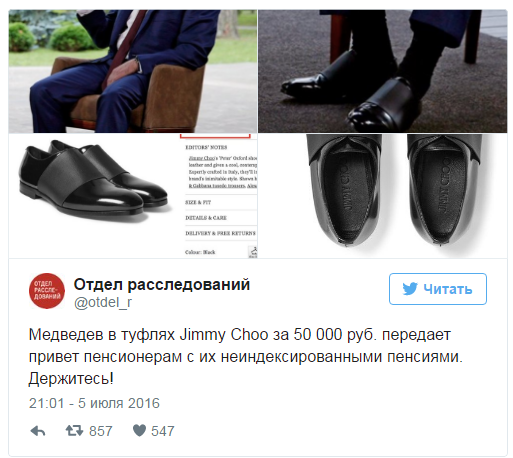Expand DELIVERY & FREE RETURNS section
The width and height of the screenshot is (513, 458).
tap(220, 233)
